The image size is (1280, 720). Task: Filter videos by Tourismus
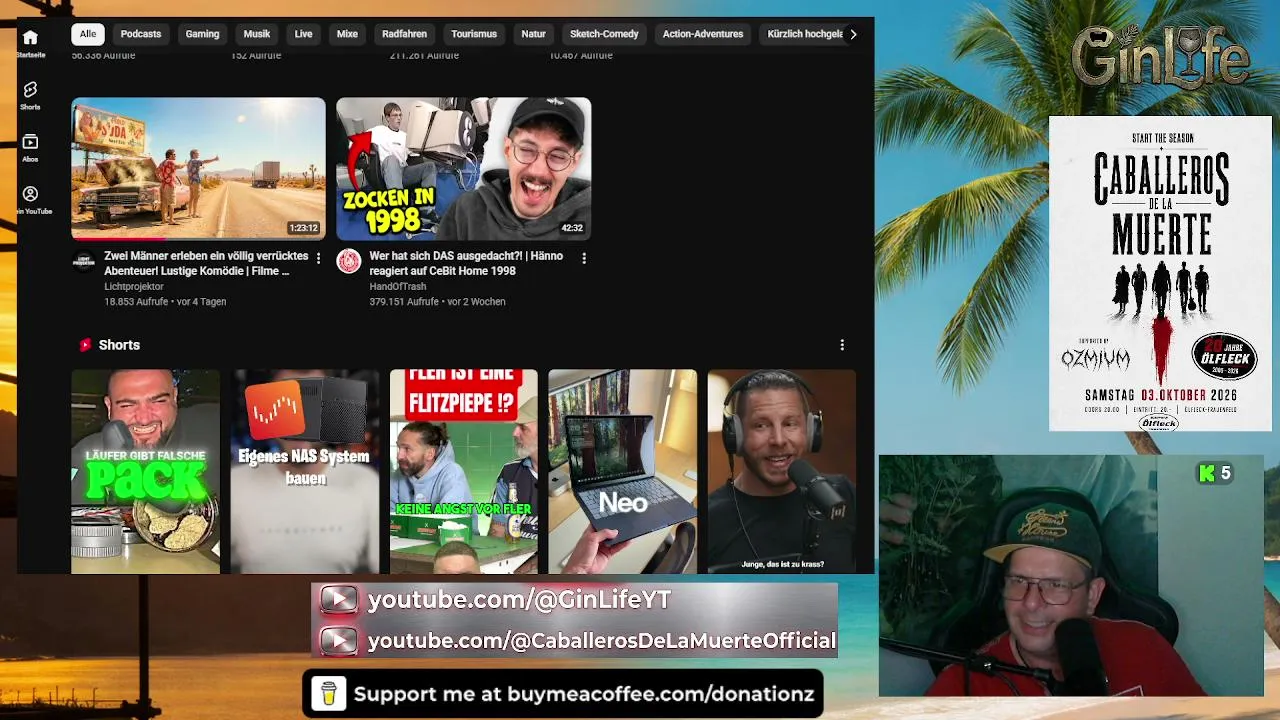point(474,34)
